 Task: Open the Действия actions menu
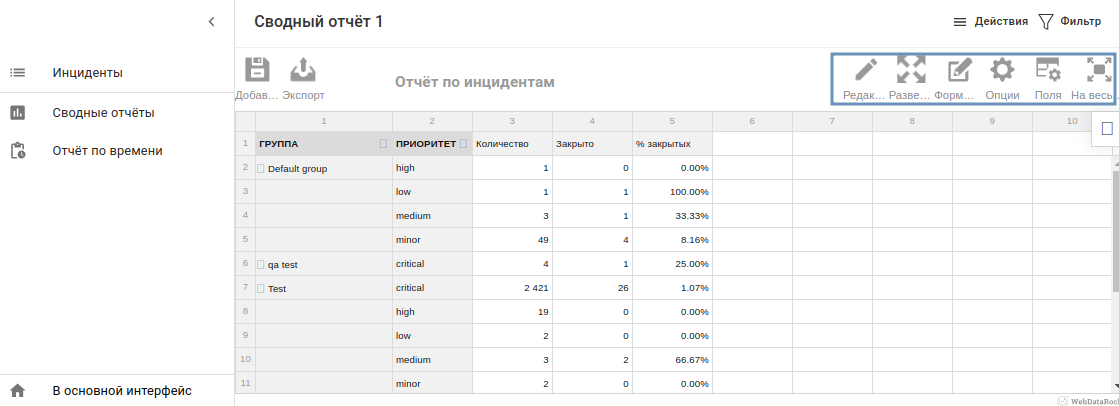989,21
